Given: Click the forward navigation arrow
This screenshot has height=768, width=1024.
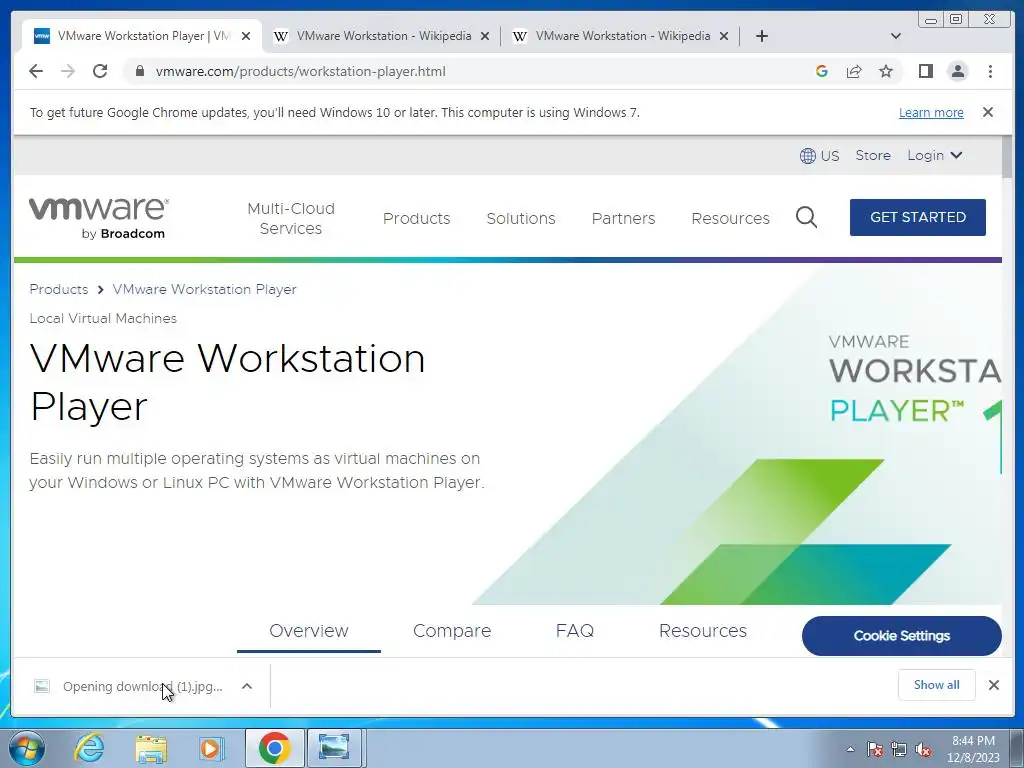Looking at the screenshot, I should (68, 71).
